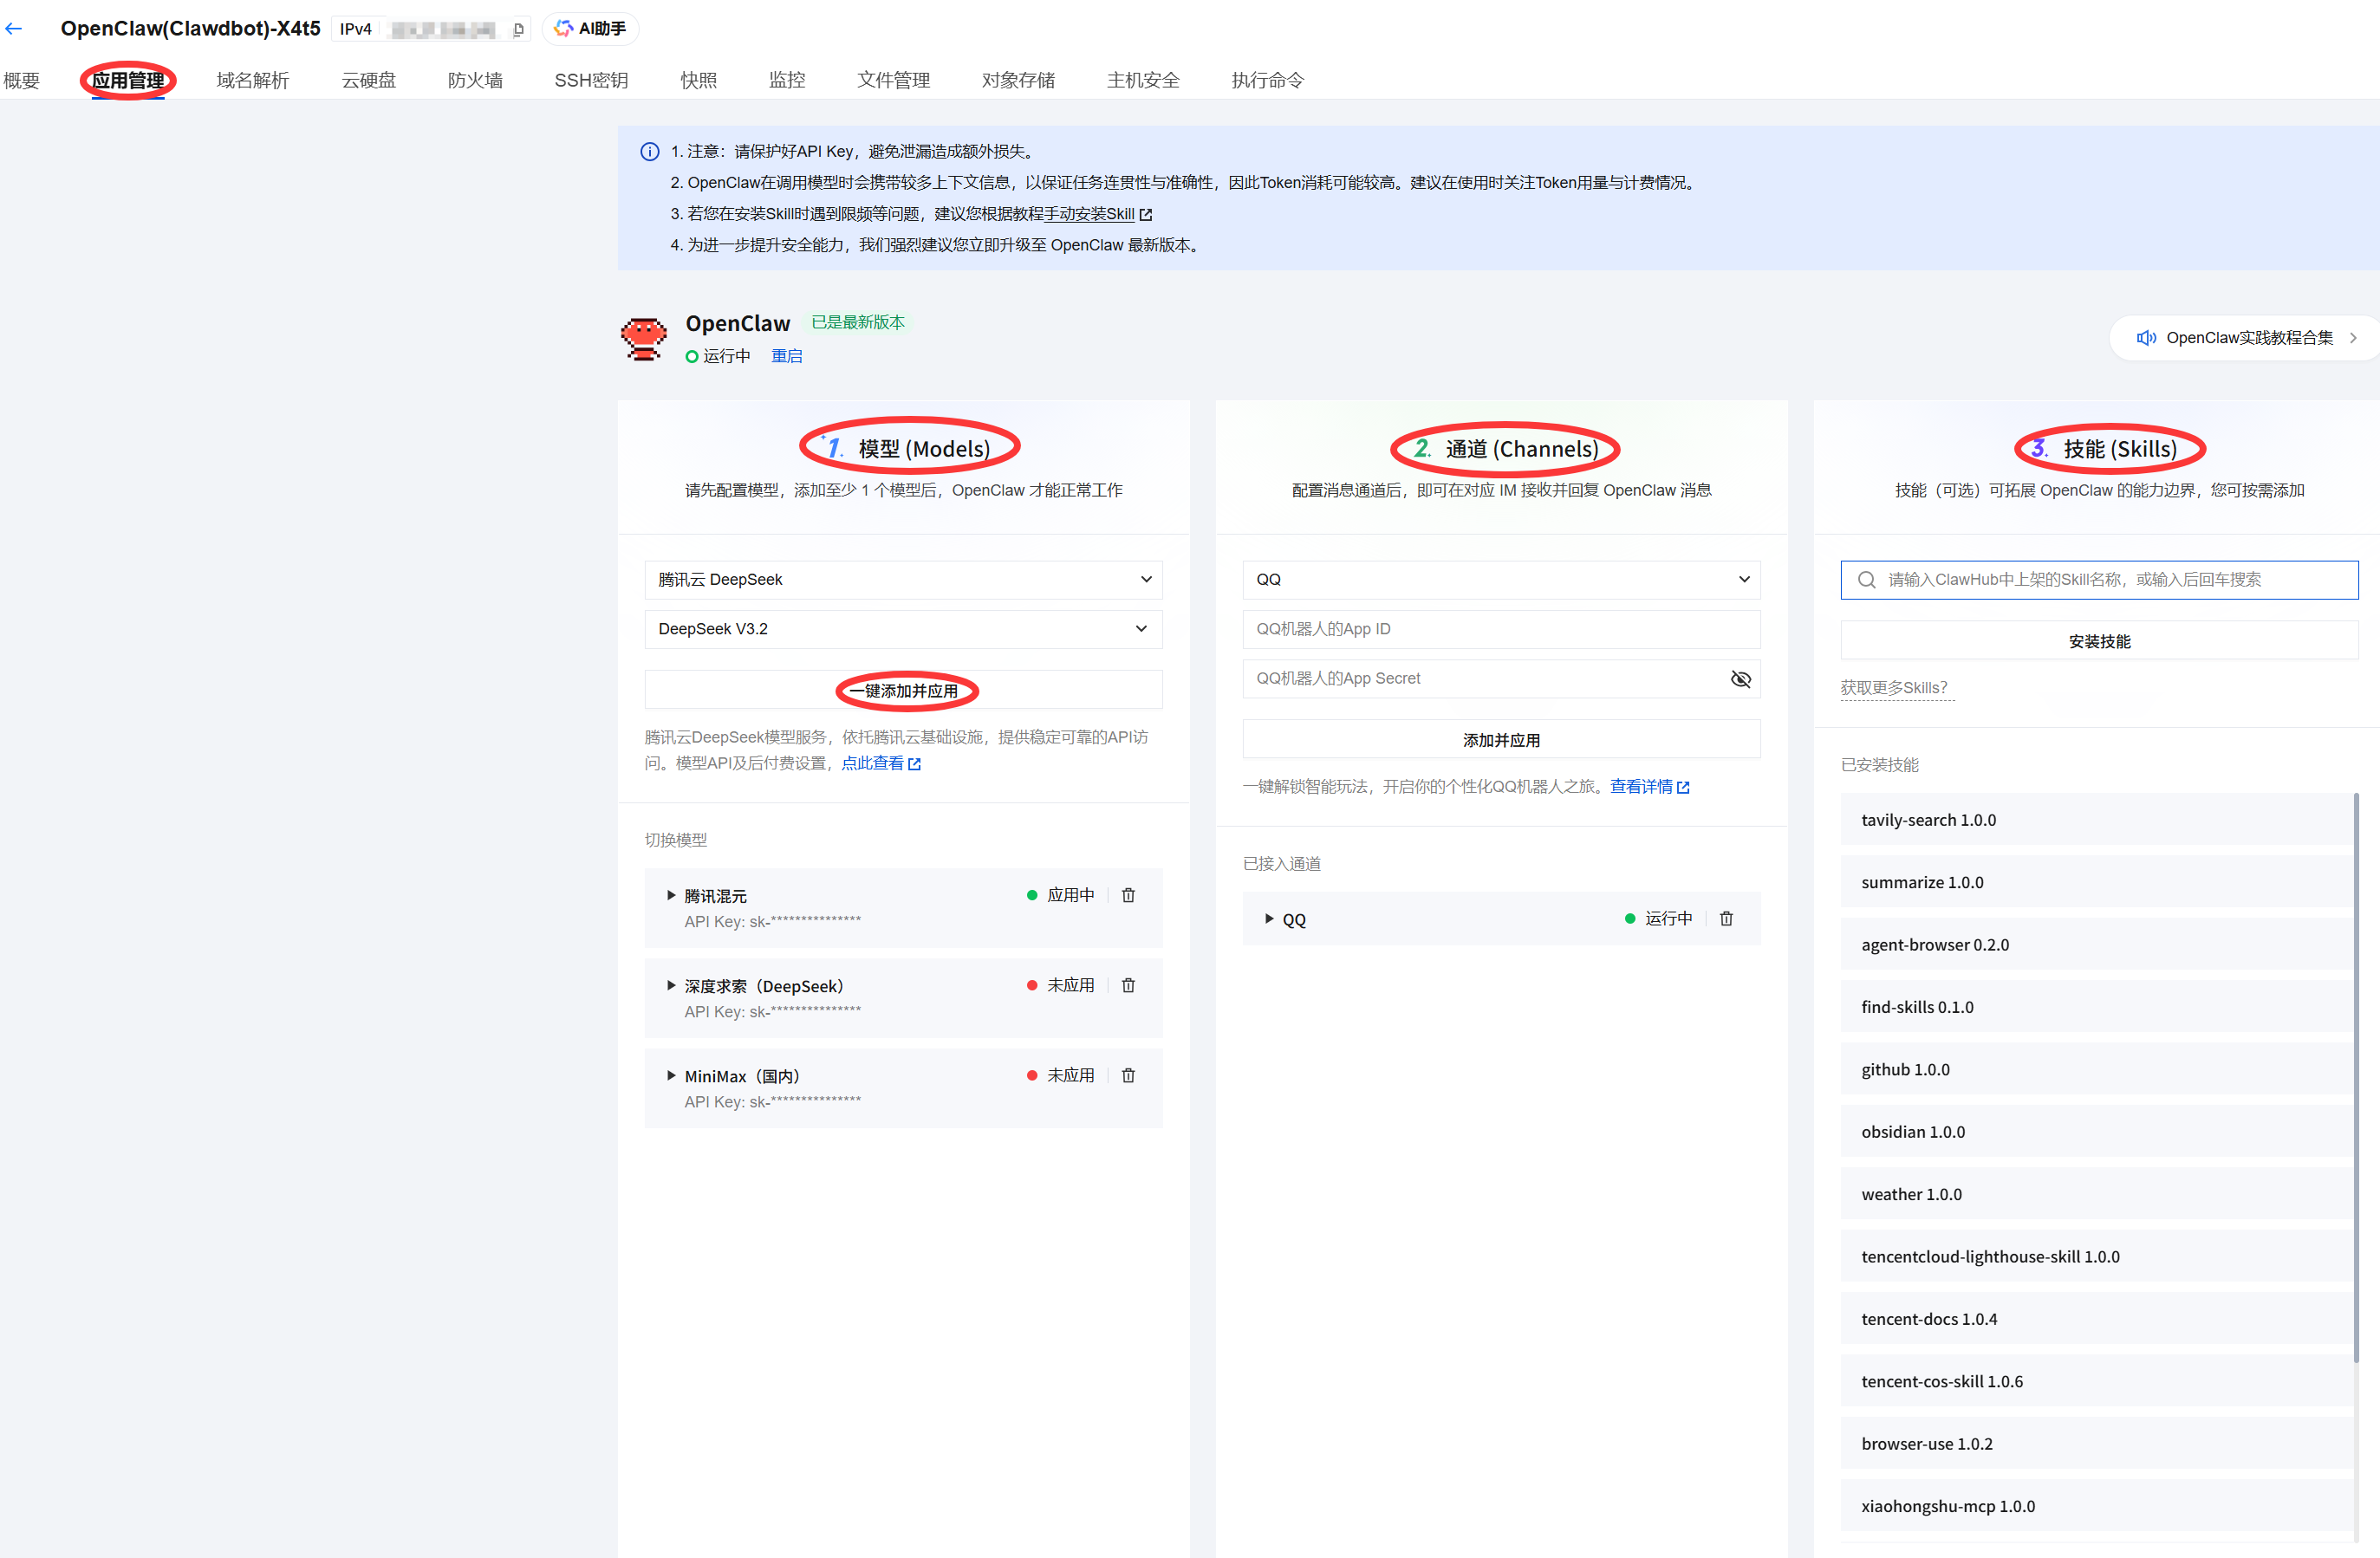Click the info icon in the notice banner

click(x=650, y=152)
